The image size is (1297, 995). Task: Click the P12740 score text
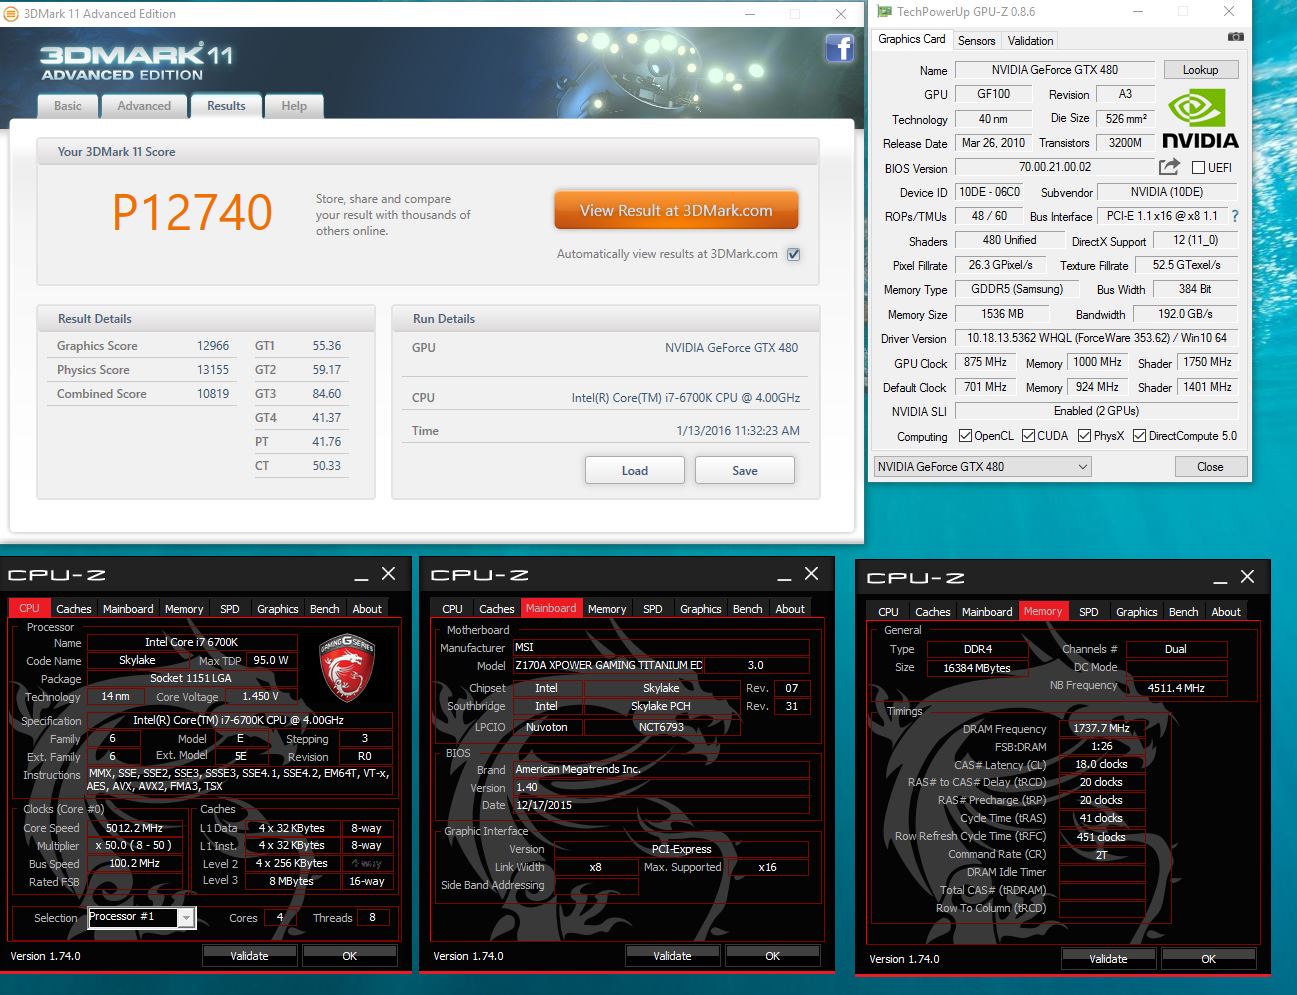(x=192, y=212)
